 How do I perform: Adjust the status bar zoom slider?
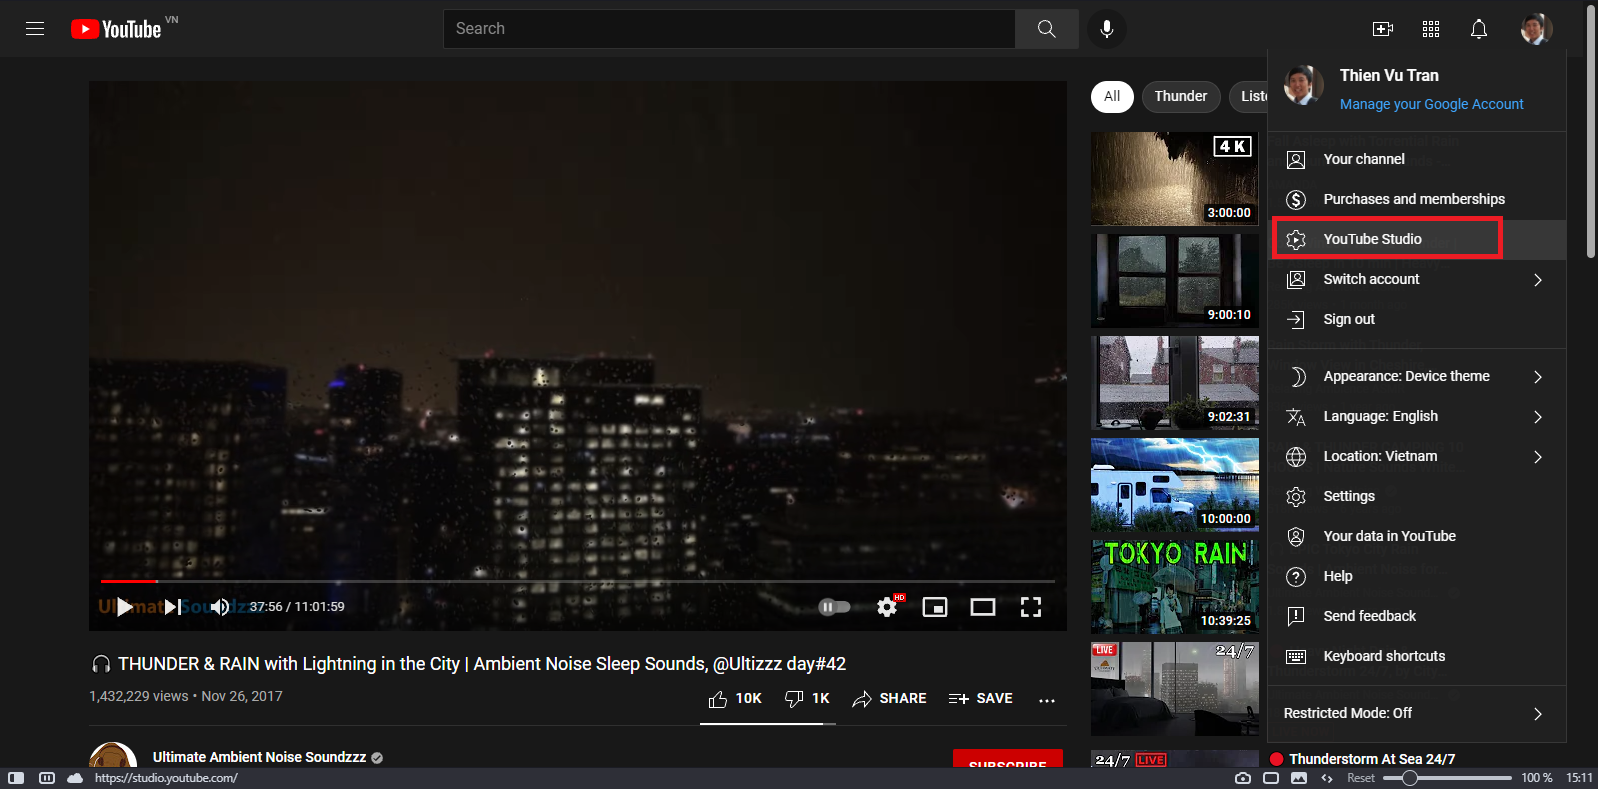pyautogui.click(x=1448, y=778)
